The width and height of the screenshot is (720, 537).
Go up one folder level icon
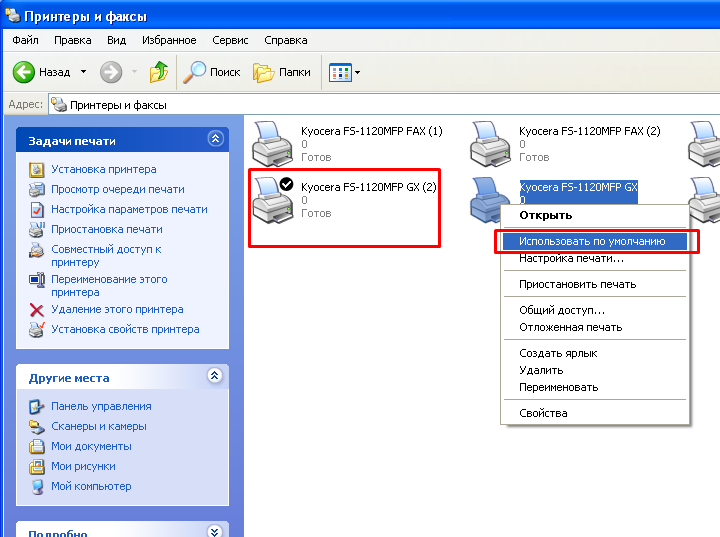[159, 72]
